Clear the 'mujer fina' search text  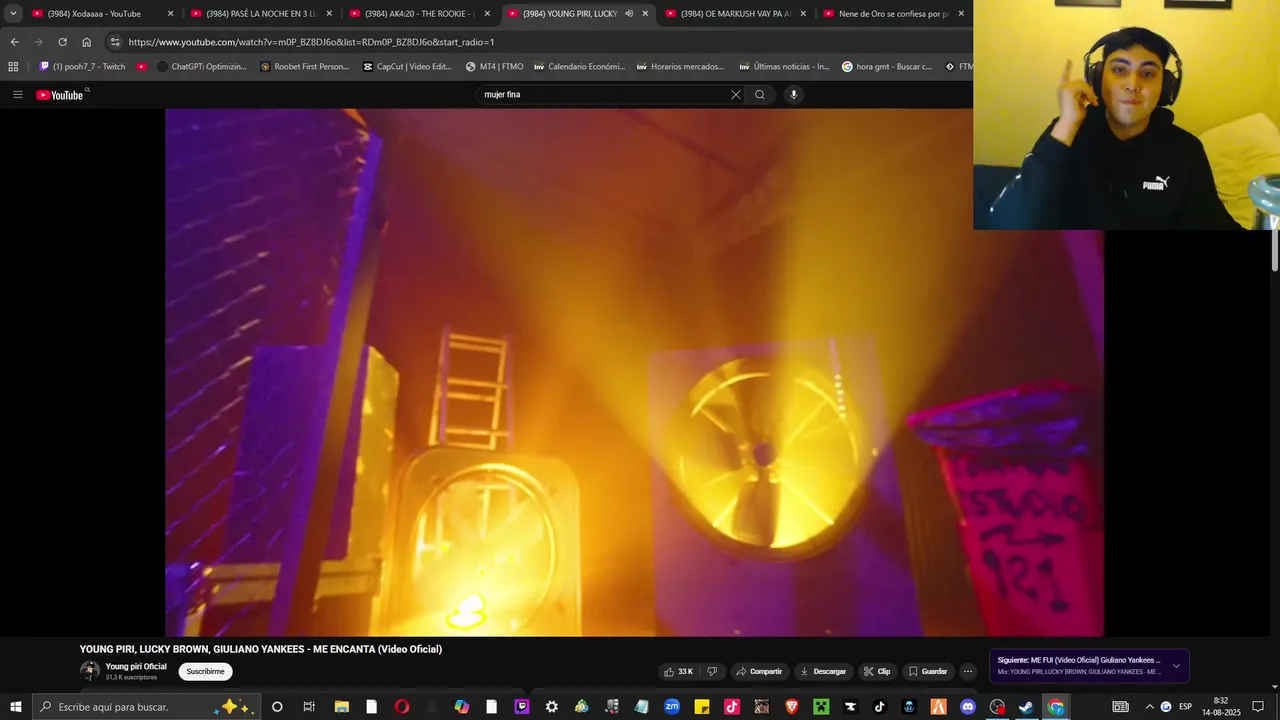tap(736, 95)
